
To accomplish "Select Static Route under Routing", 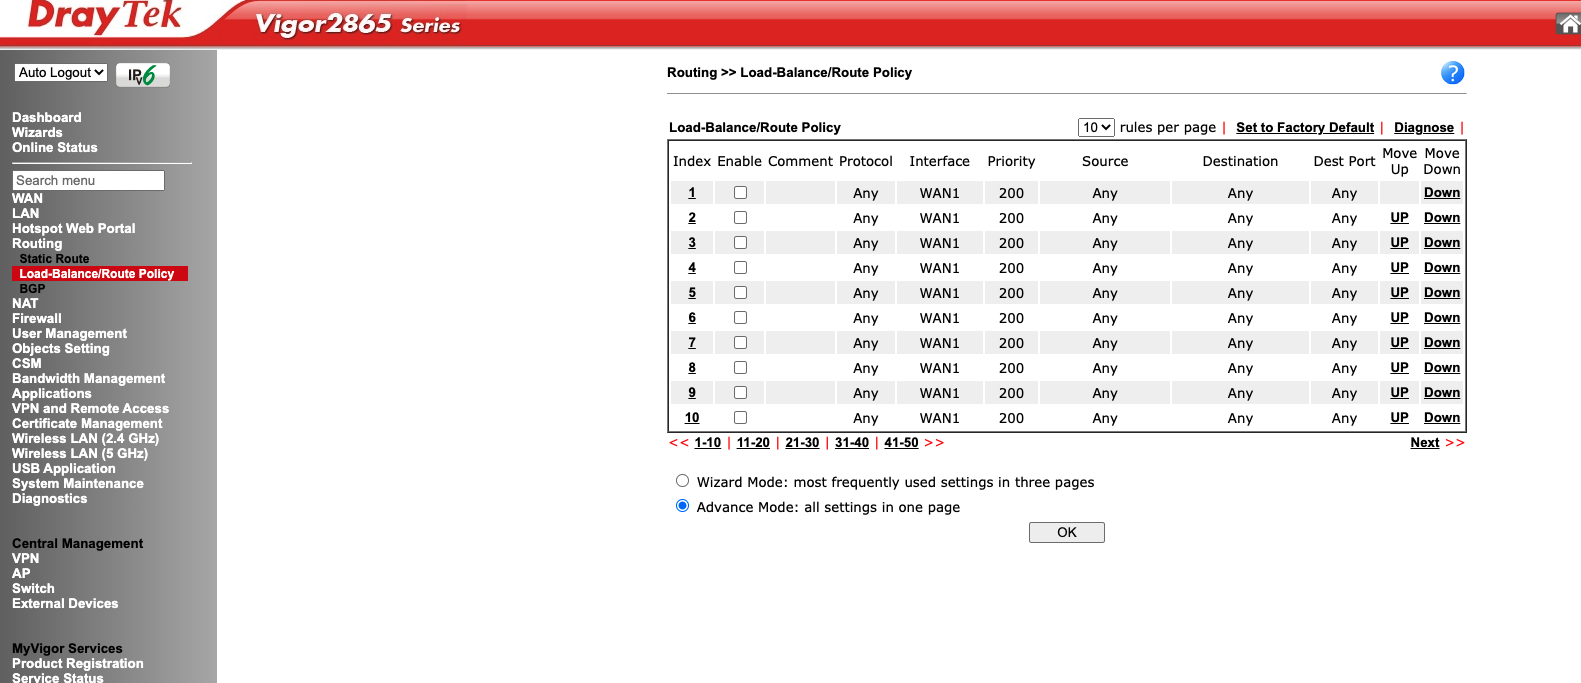I will pos(54,259).
